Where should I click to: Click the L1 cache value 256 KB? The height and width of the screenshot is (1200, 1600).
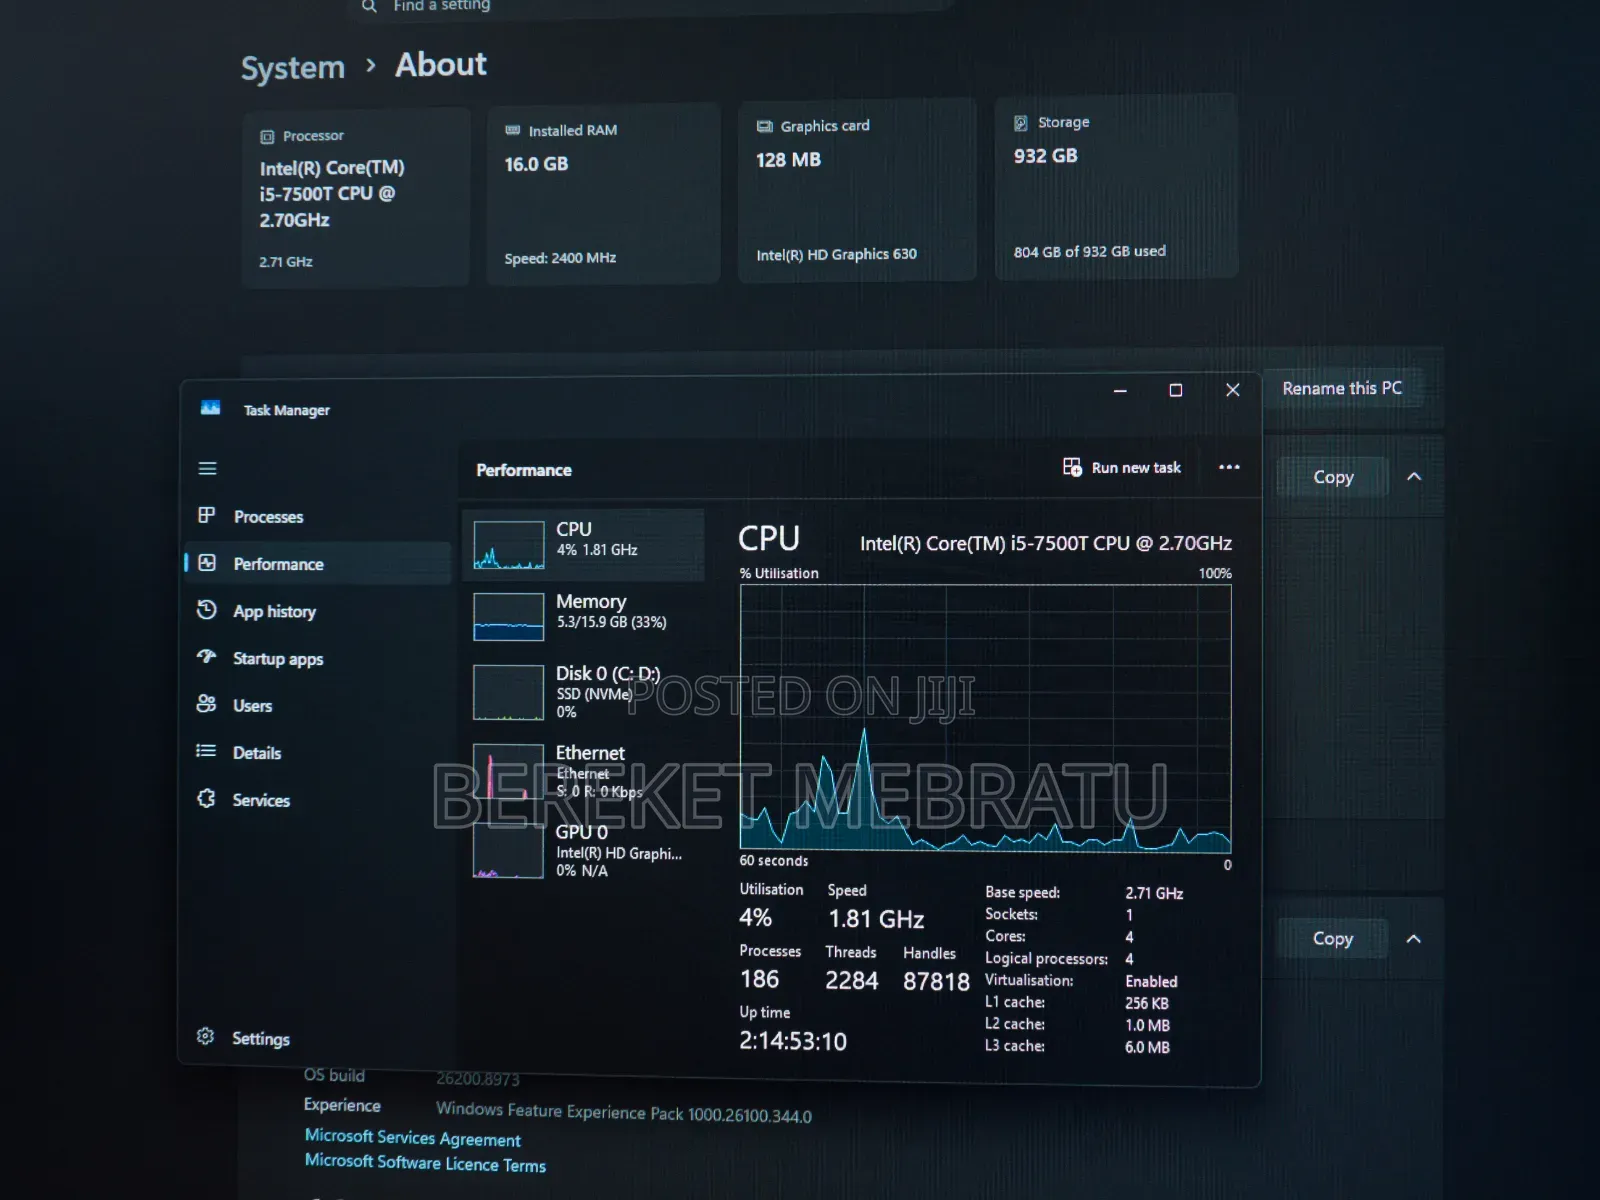coord(1147,1004)
